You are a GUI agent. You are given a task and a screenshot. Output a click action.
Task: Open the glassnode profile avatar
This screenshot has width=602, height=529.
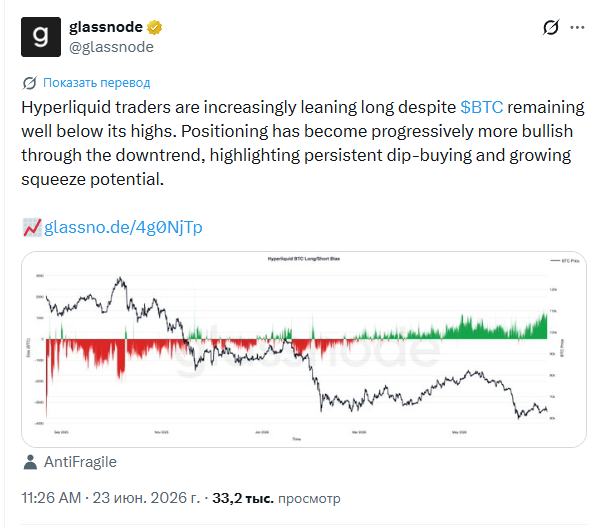(x=41, y=37)
